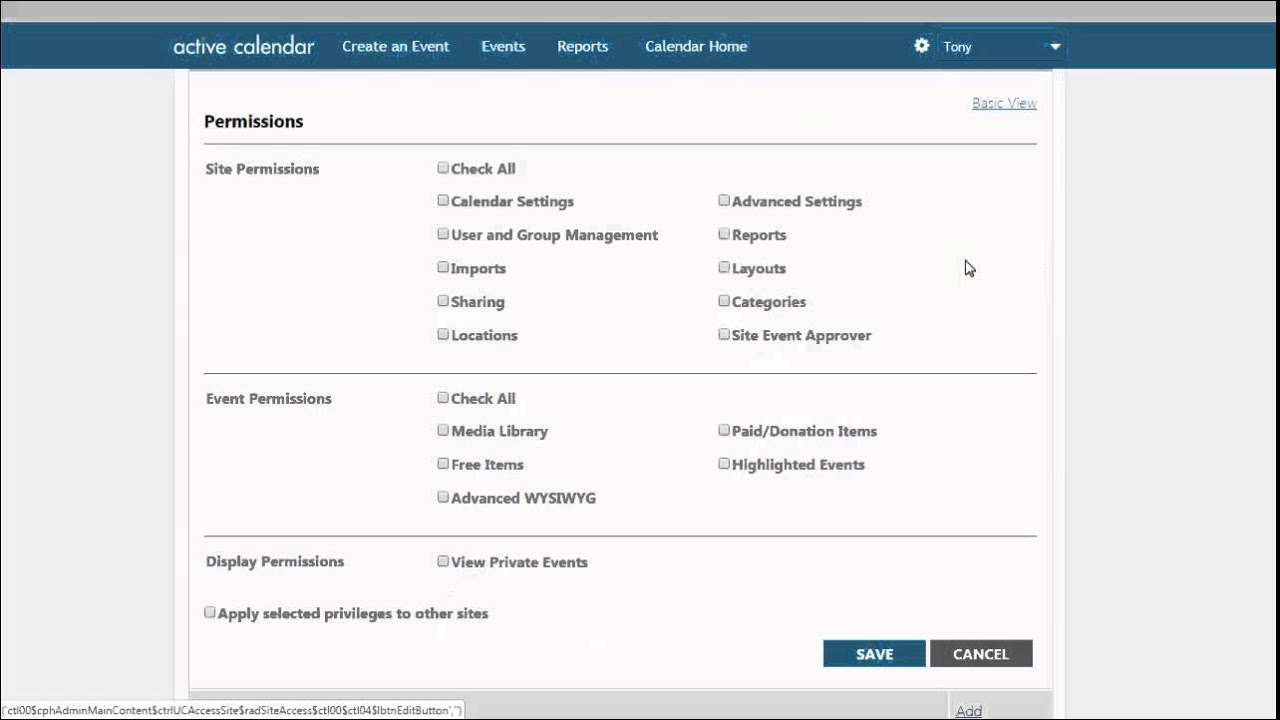Enable Site Event Approver checkbox
The height and width of the screenshot is (720, 1280).
click(x=724, y=334)
